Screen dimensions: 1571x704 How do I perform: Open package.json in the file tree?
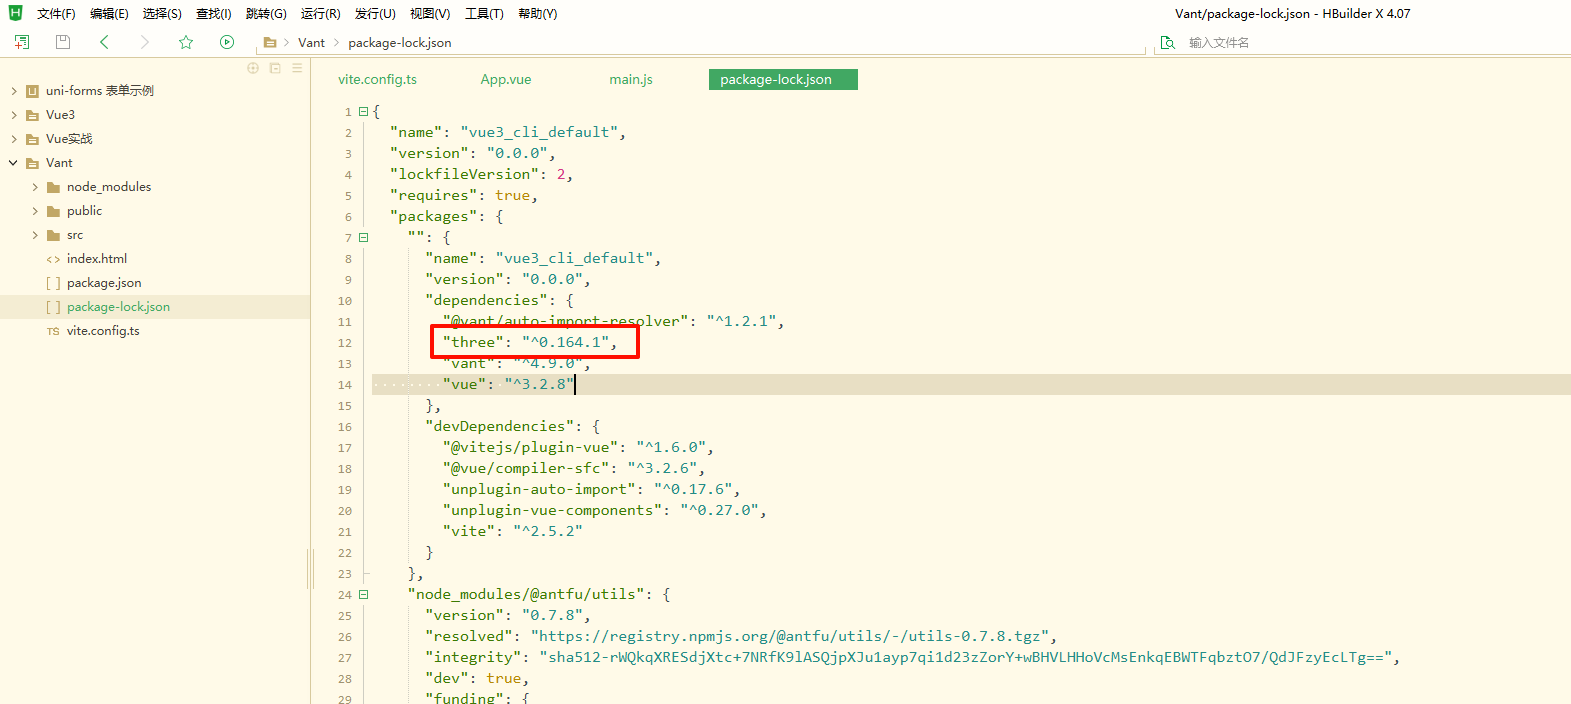coord(104,283)
